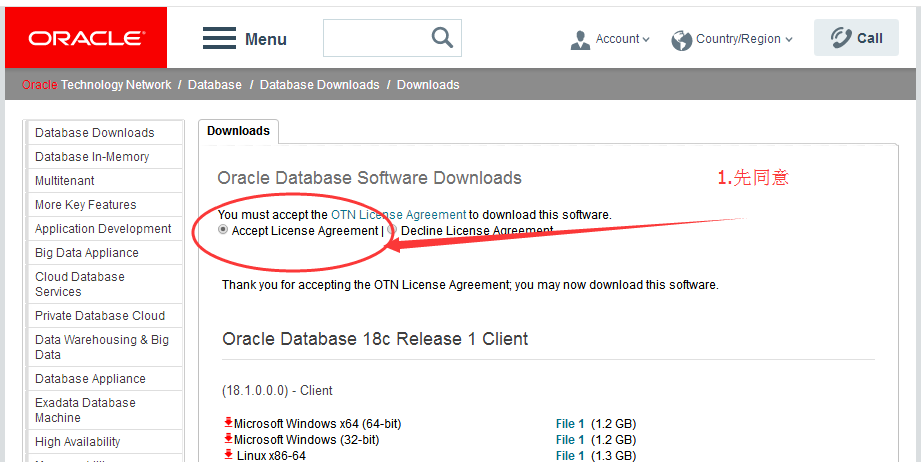This screenshot has height=462, width=921.
Task: Click 'Oracle Database Software Downloads' heading
Action: pos(369,178)
